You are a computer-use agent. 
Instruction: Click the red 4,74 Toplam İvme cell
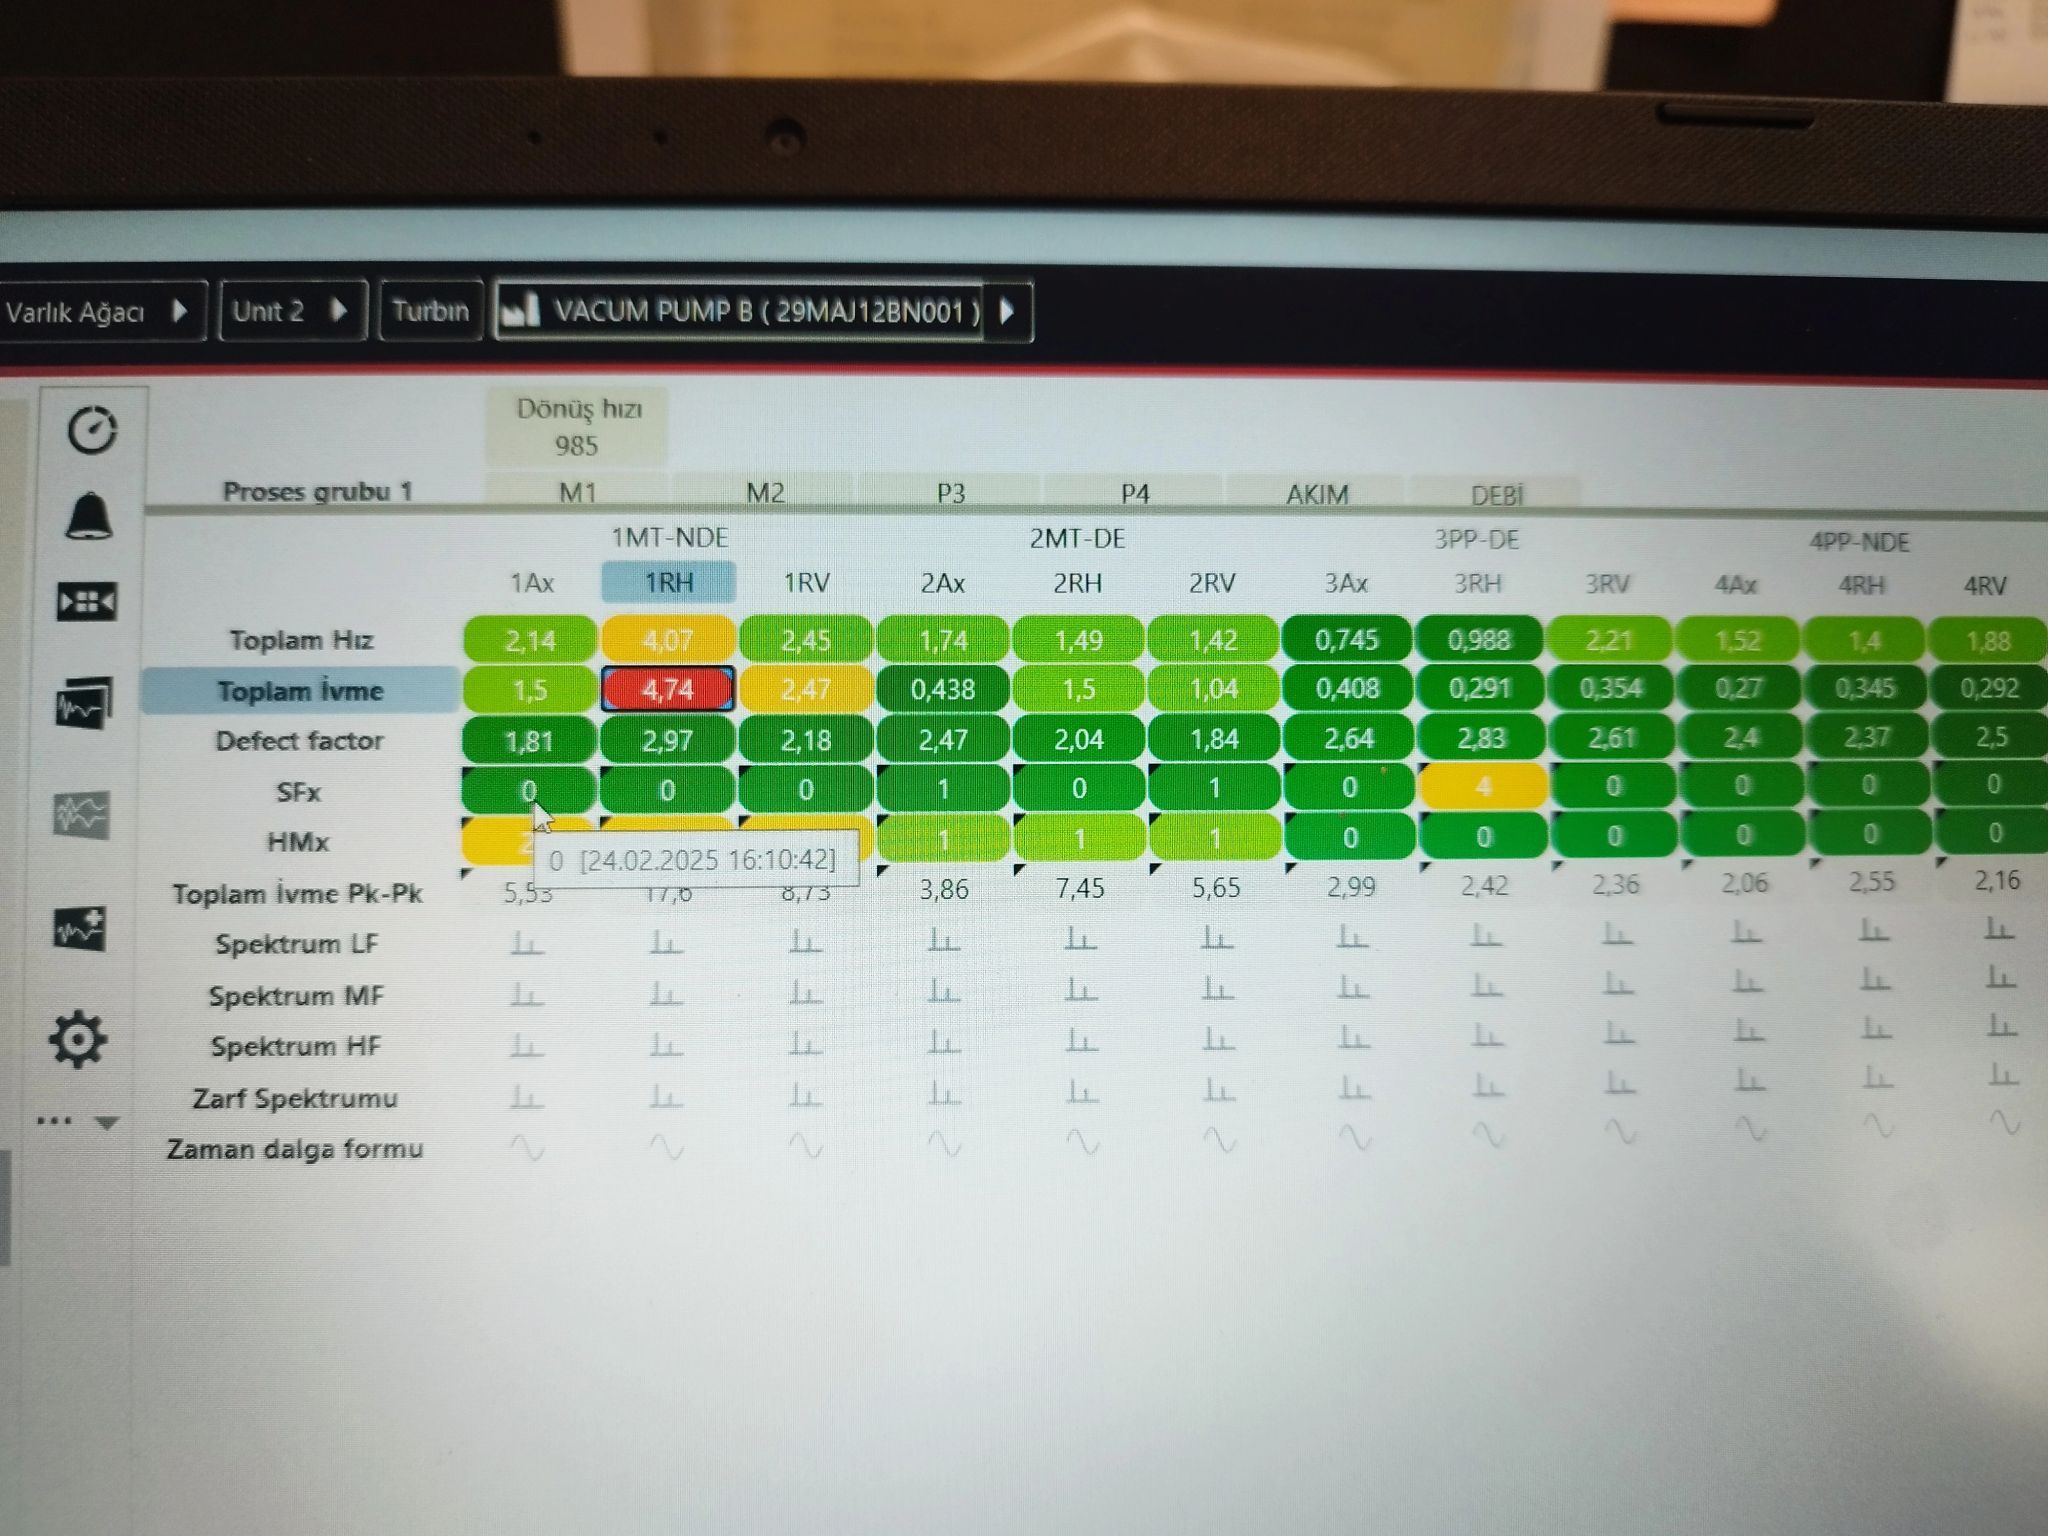[x=667, y=689]
